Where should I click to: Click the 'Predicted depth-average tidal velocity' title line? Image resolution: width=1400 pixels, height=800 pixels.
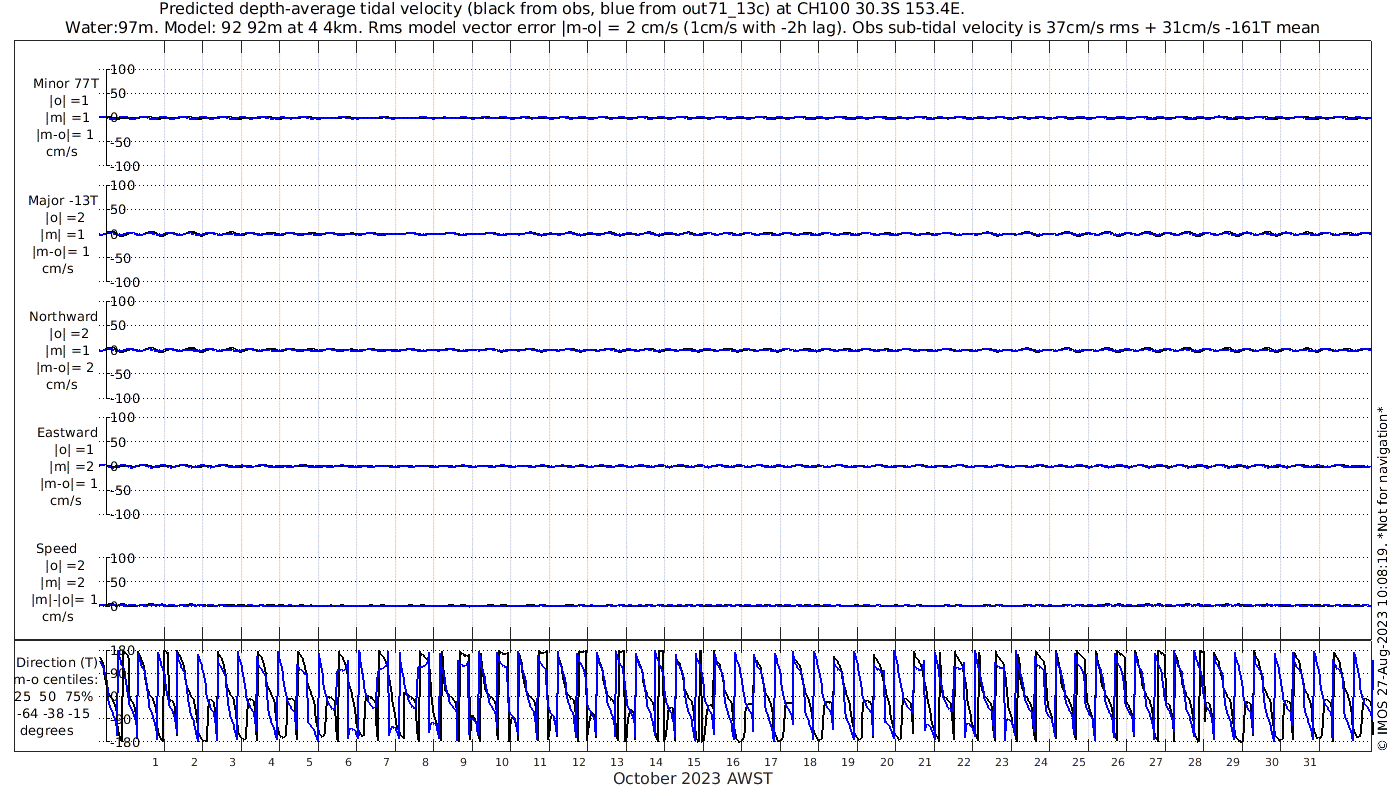click(x=562, y=9)
